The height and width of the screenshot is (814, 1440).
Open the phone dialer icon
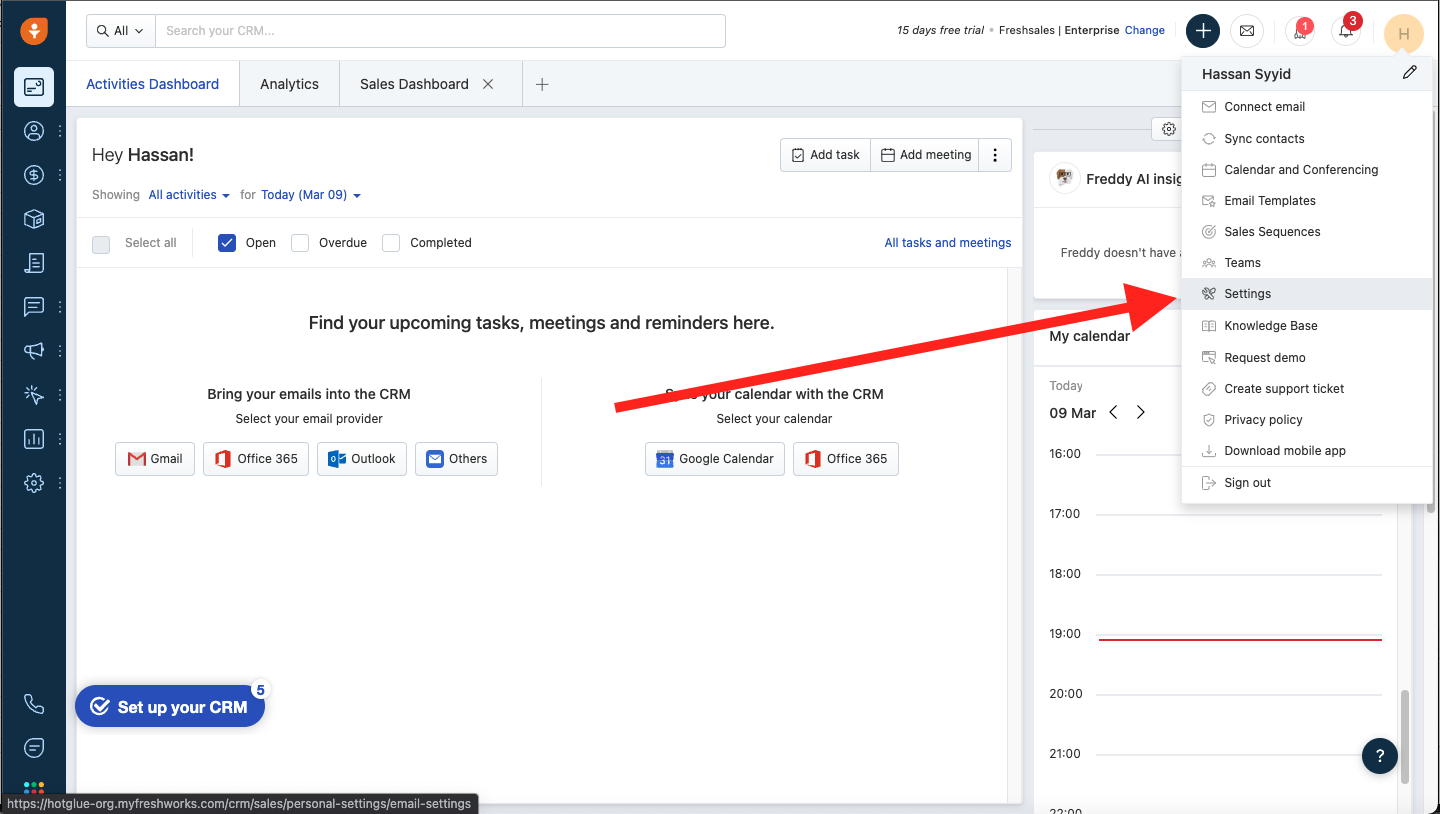(x=34, y=704)
